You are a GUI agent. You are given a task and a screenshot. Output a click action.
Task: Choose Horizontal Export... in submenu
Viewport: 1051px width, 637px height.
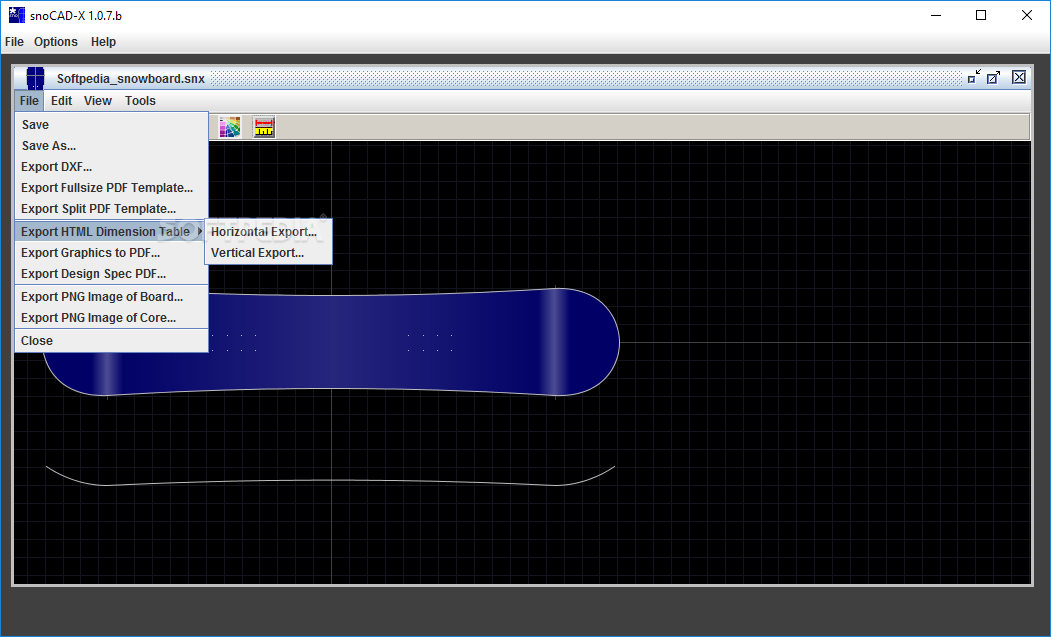pos(268,231)
